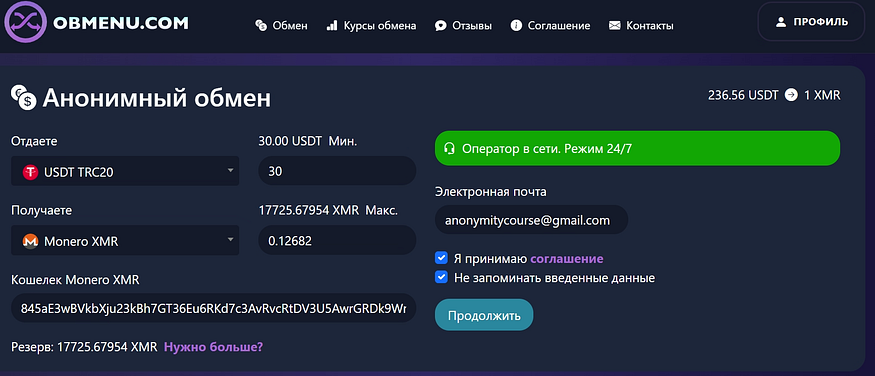The image size is (875, 376).
Task: Click the user icon in ПРОФИЛЬ button
Action: tap(781, 22)
